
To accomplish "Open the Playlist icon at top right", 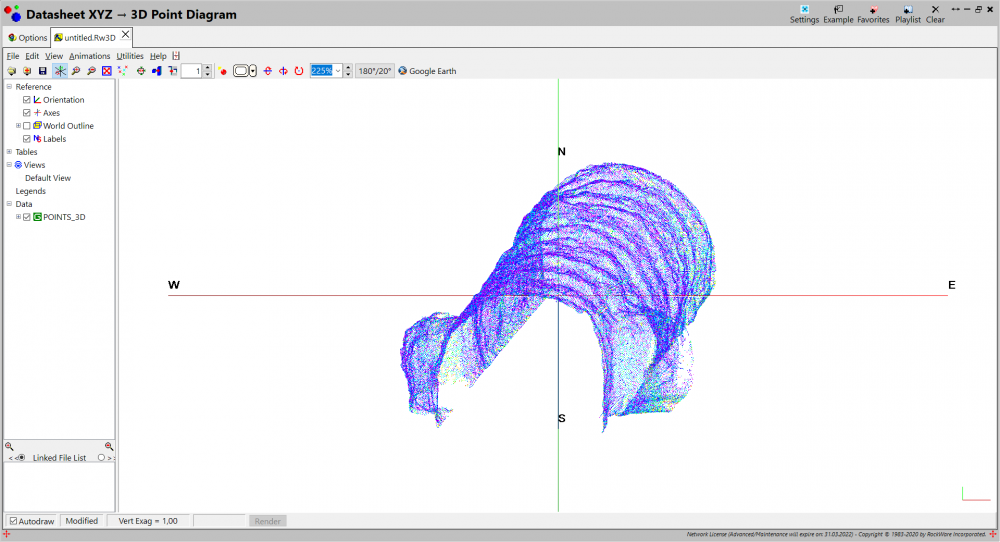I will (908, 14).
